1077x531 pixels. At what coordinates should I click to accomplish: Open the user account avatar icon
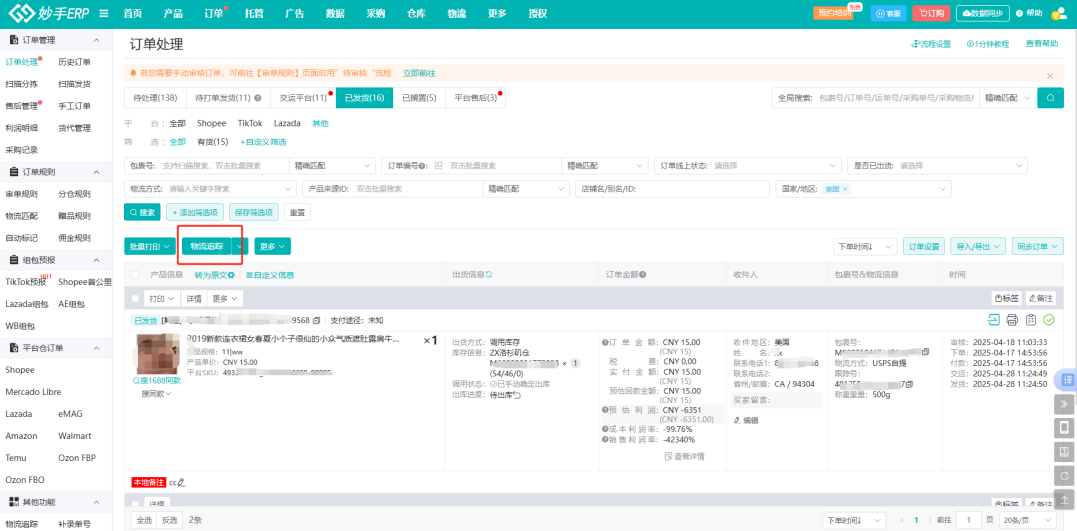pos(1060,13)
